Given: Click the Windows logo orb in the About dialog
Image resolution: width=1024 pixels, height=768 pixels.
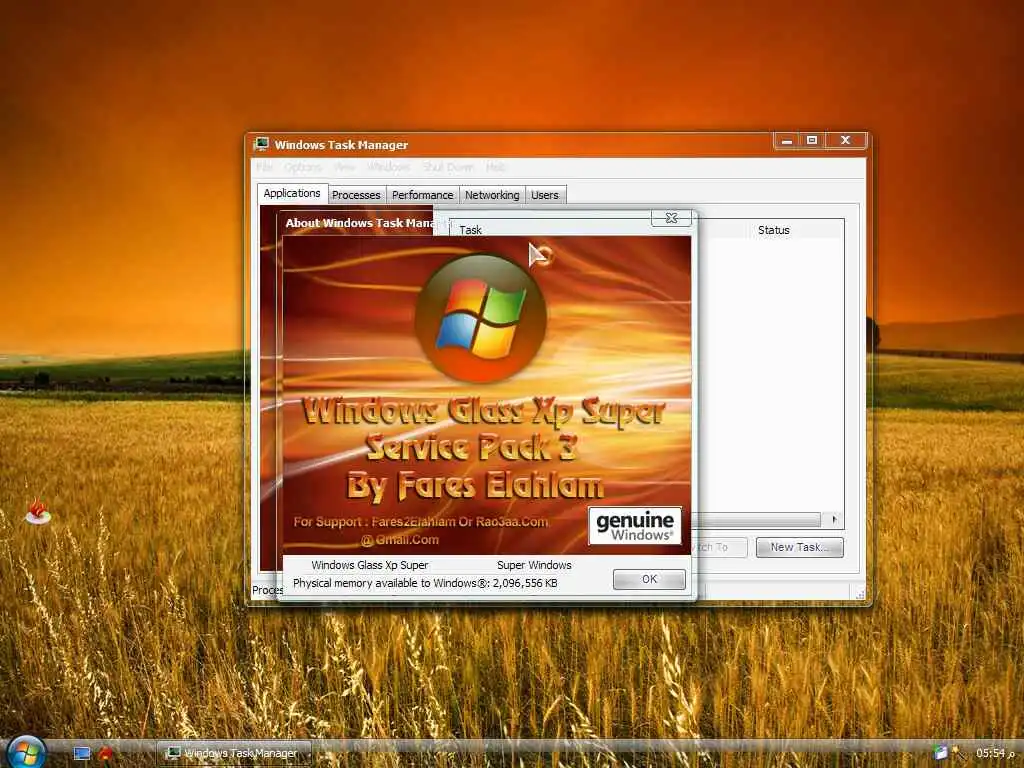Looking at the screenshot, I should (x=481, y=318).
